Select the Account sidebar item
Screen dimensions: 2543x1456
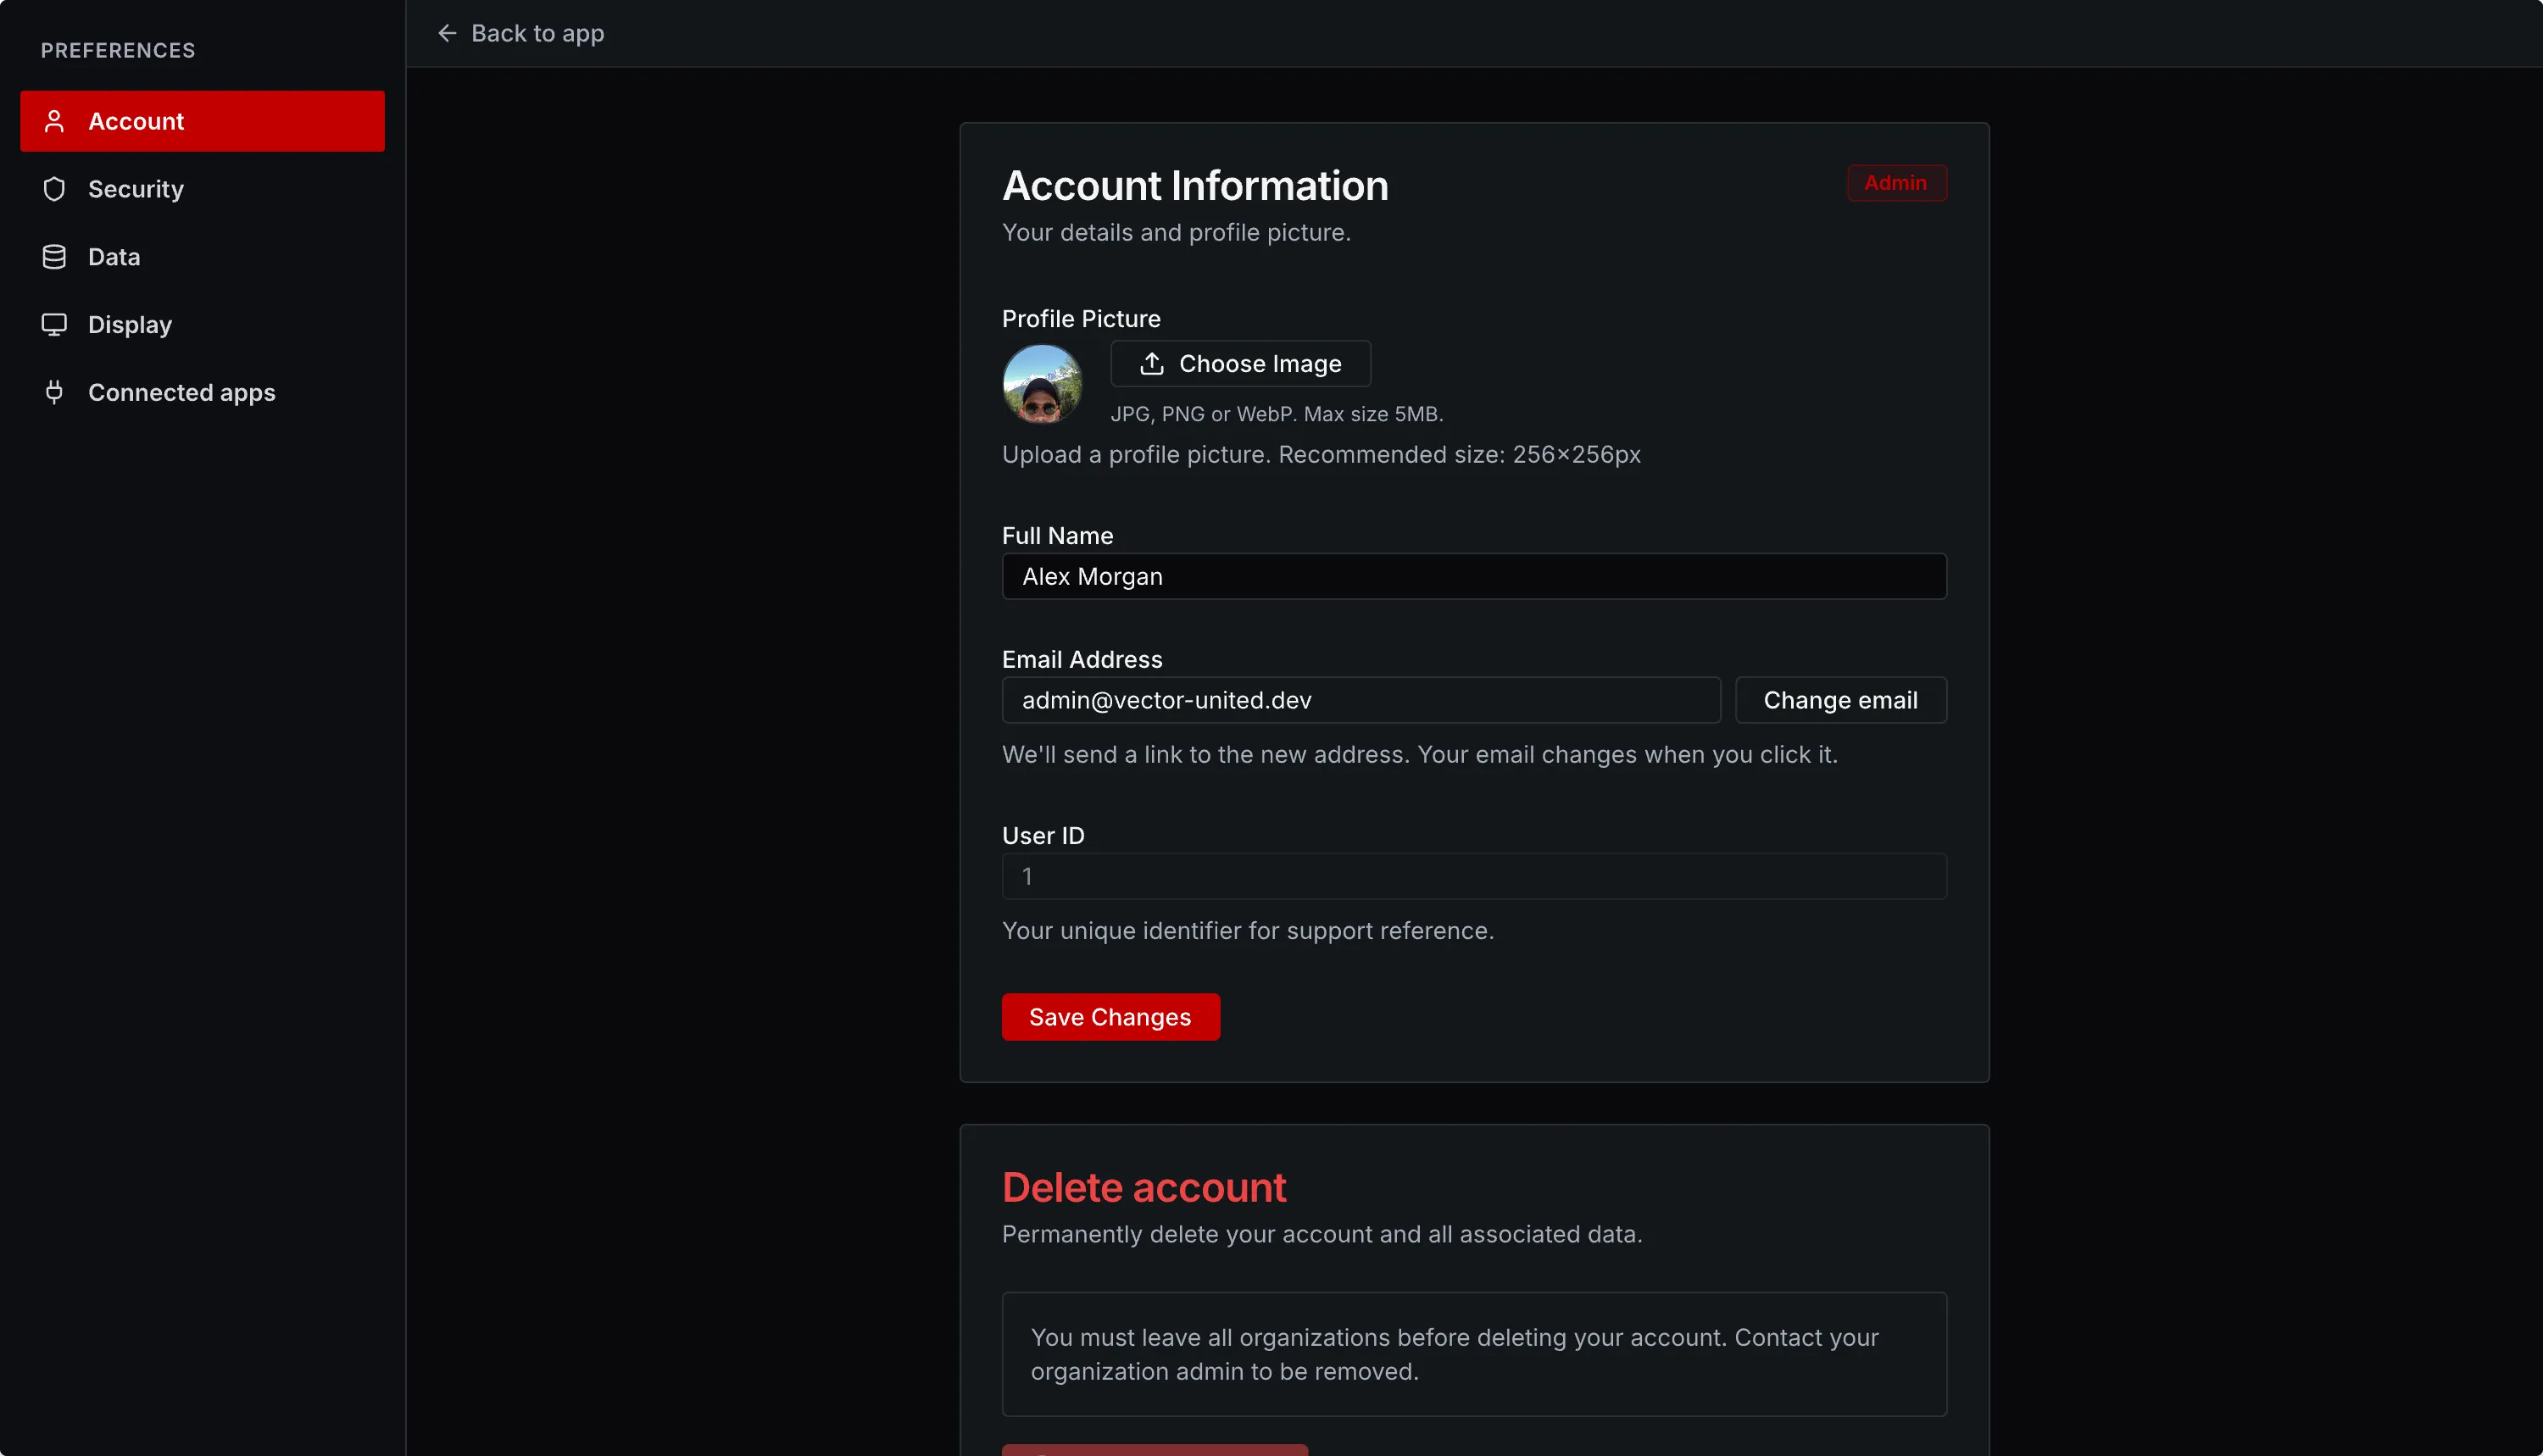click(202, 121)
